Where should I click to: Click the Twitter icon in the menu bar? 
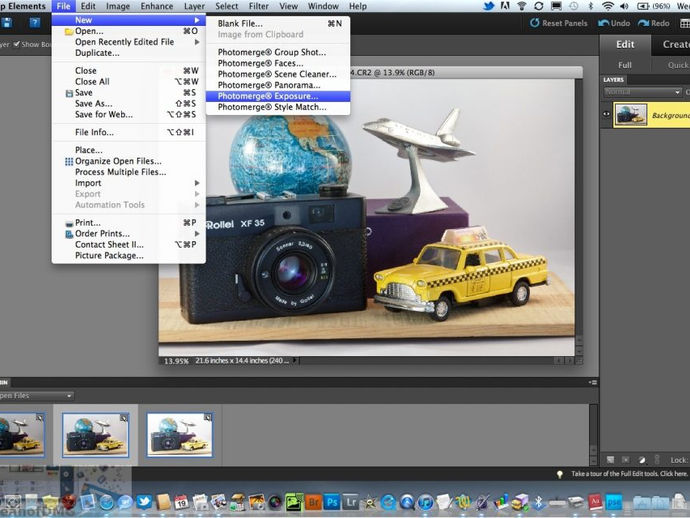tap(488, 6)
